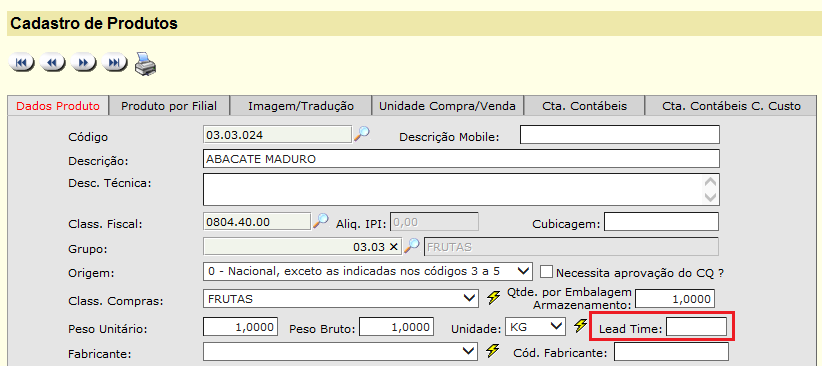Go to first record navigation button
822x366 pixels.
[21, 63]
